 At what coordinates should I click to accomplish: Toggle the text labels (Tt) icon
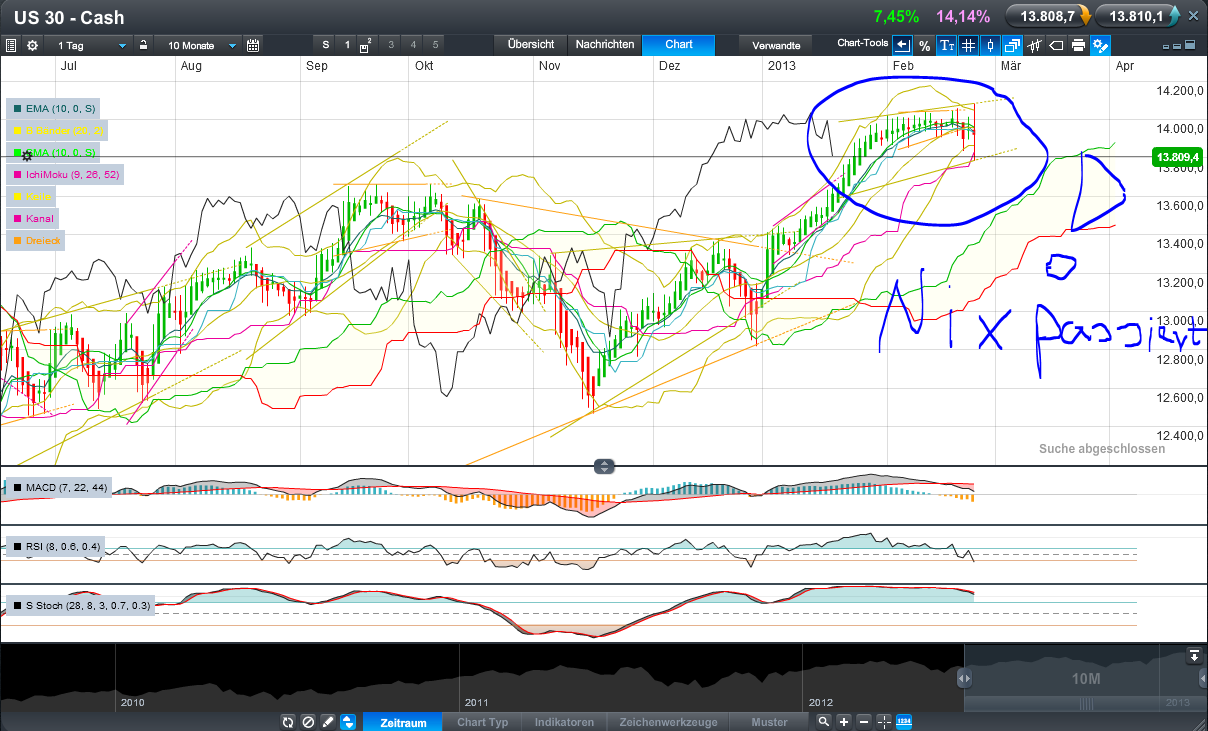(947, 45)
